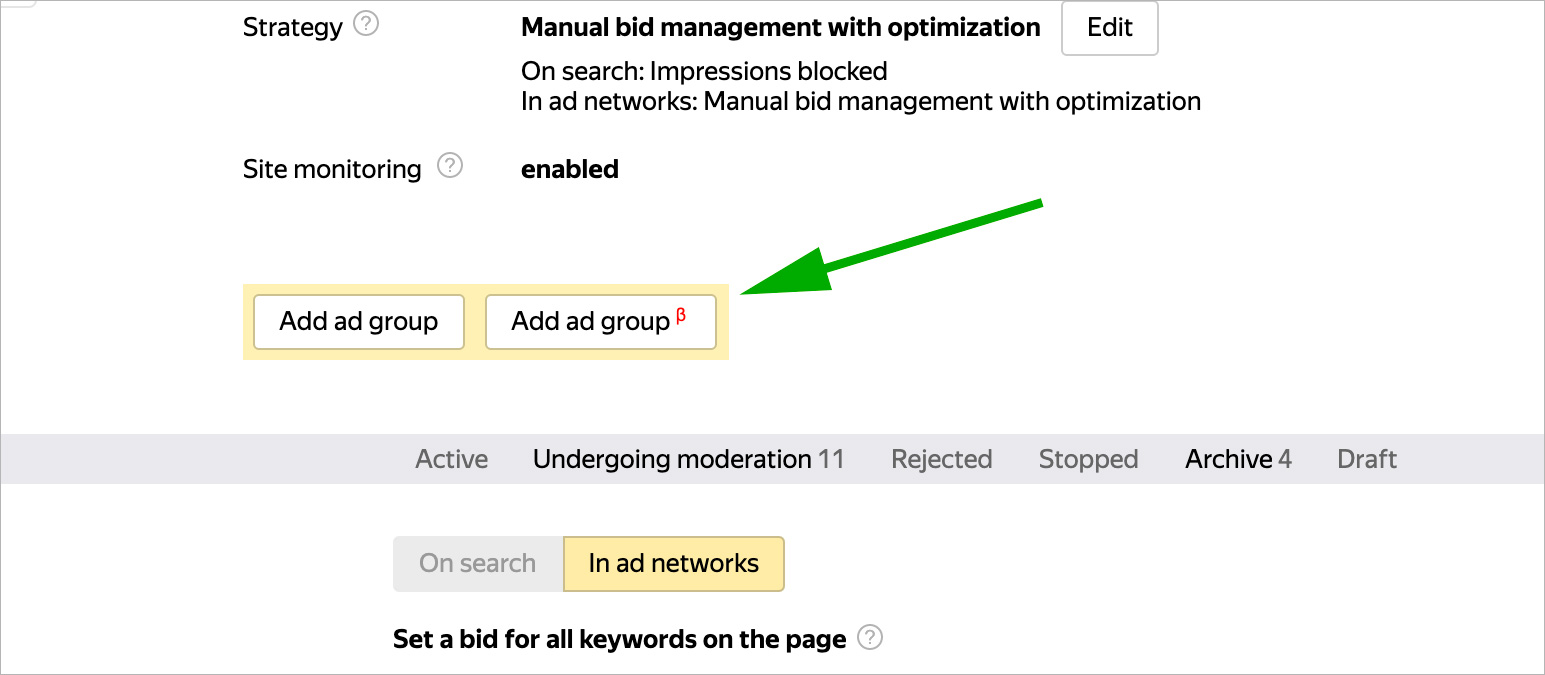Click the help icon next to Strategy
The height and width of the screenshot is (675, 1545).
[x=367, y=25]
